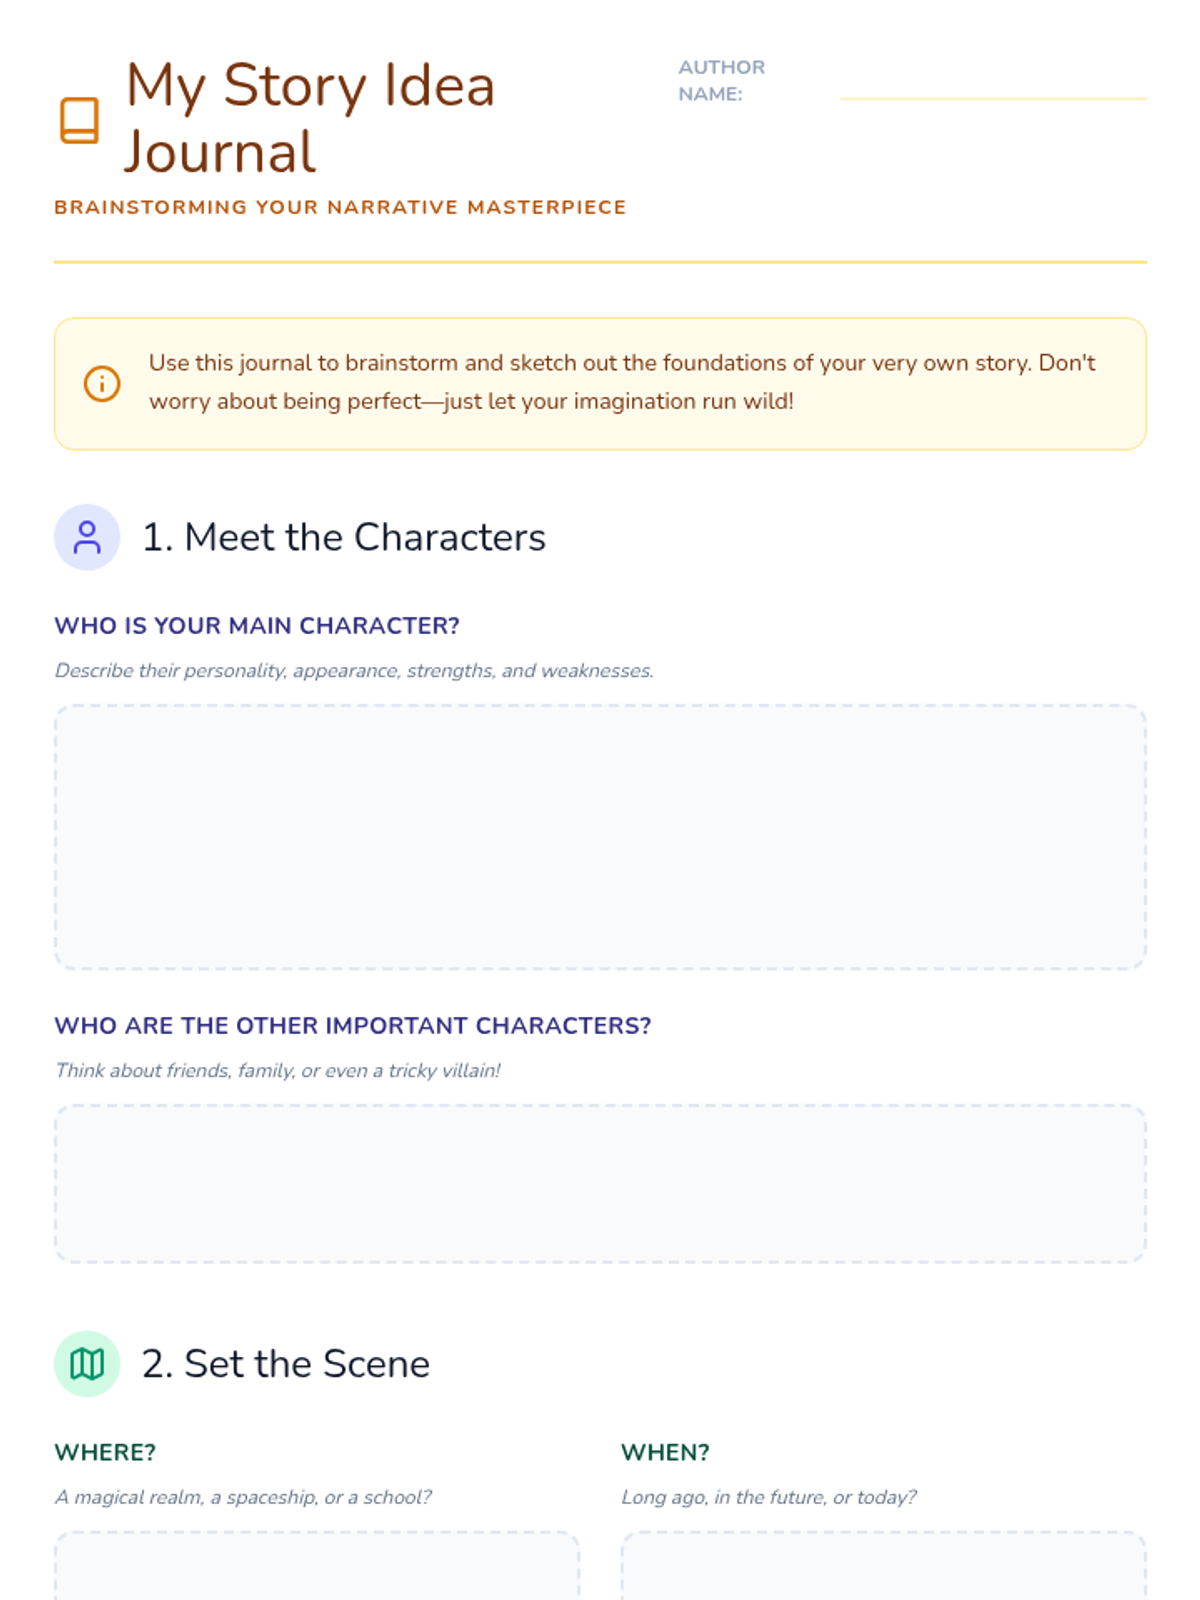Image resolution: width=1200 pixels, height=1600 pixels.
Task: Click the green map icon beside Set the Scene
Action: (x=87, y=1364)
